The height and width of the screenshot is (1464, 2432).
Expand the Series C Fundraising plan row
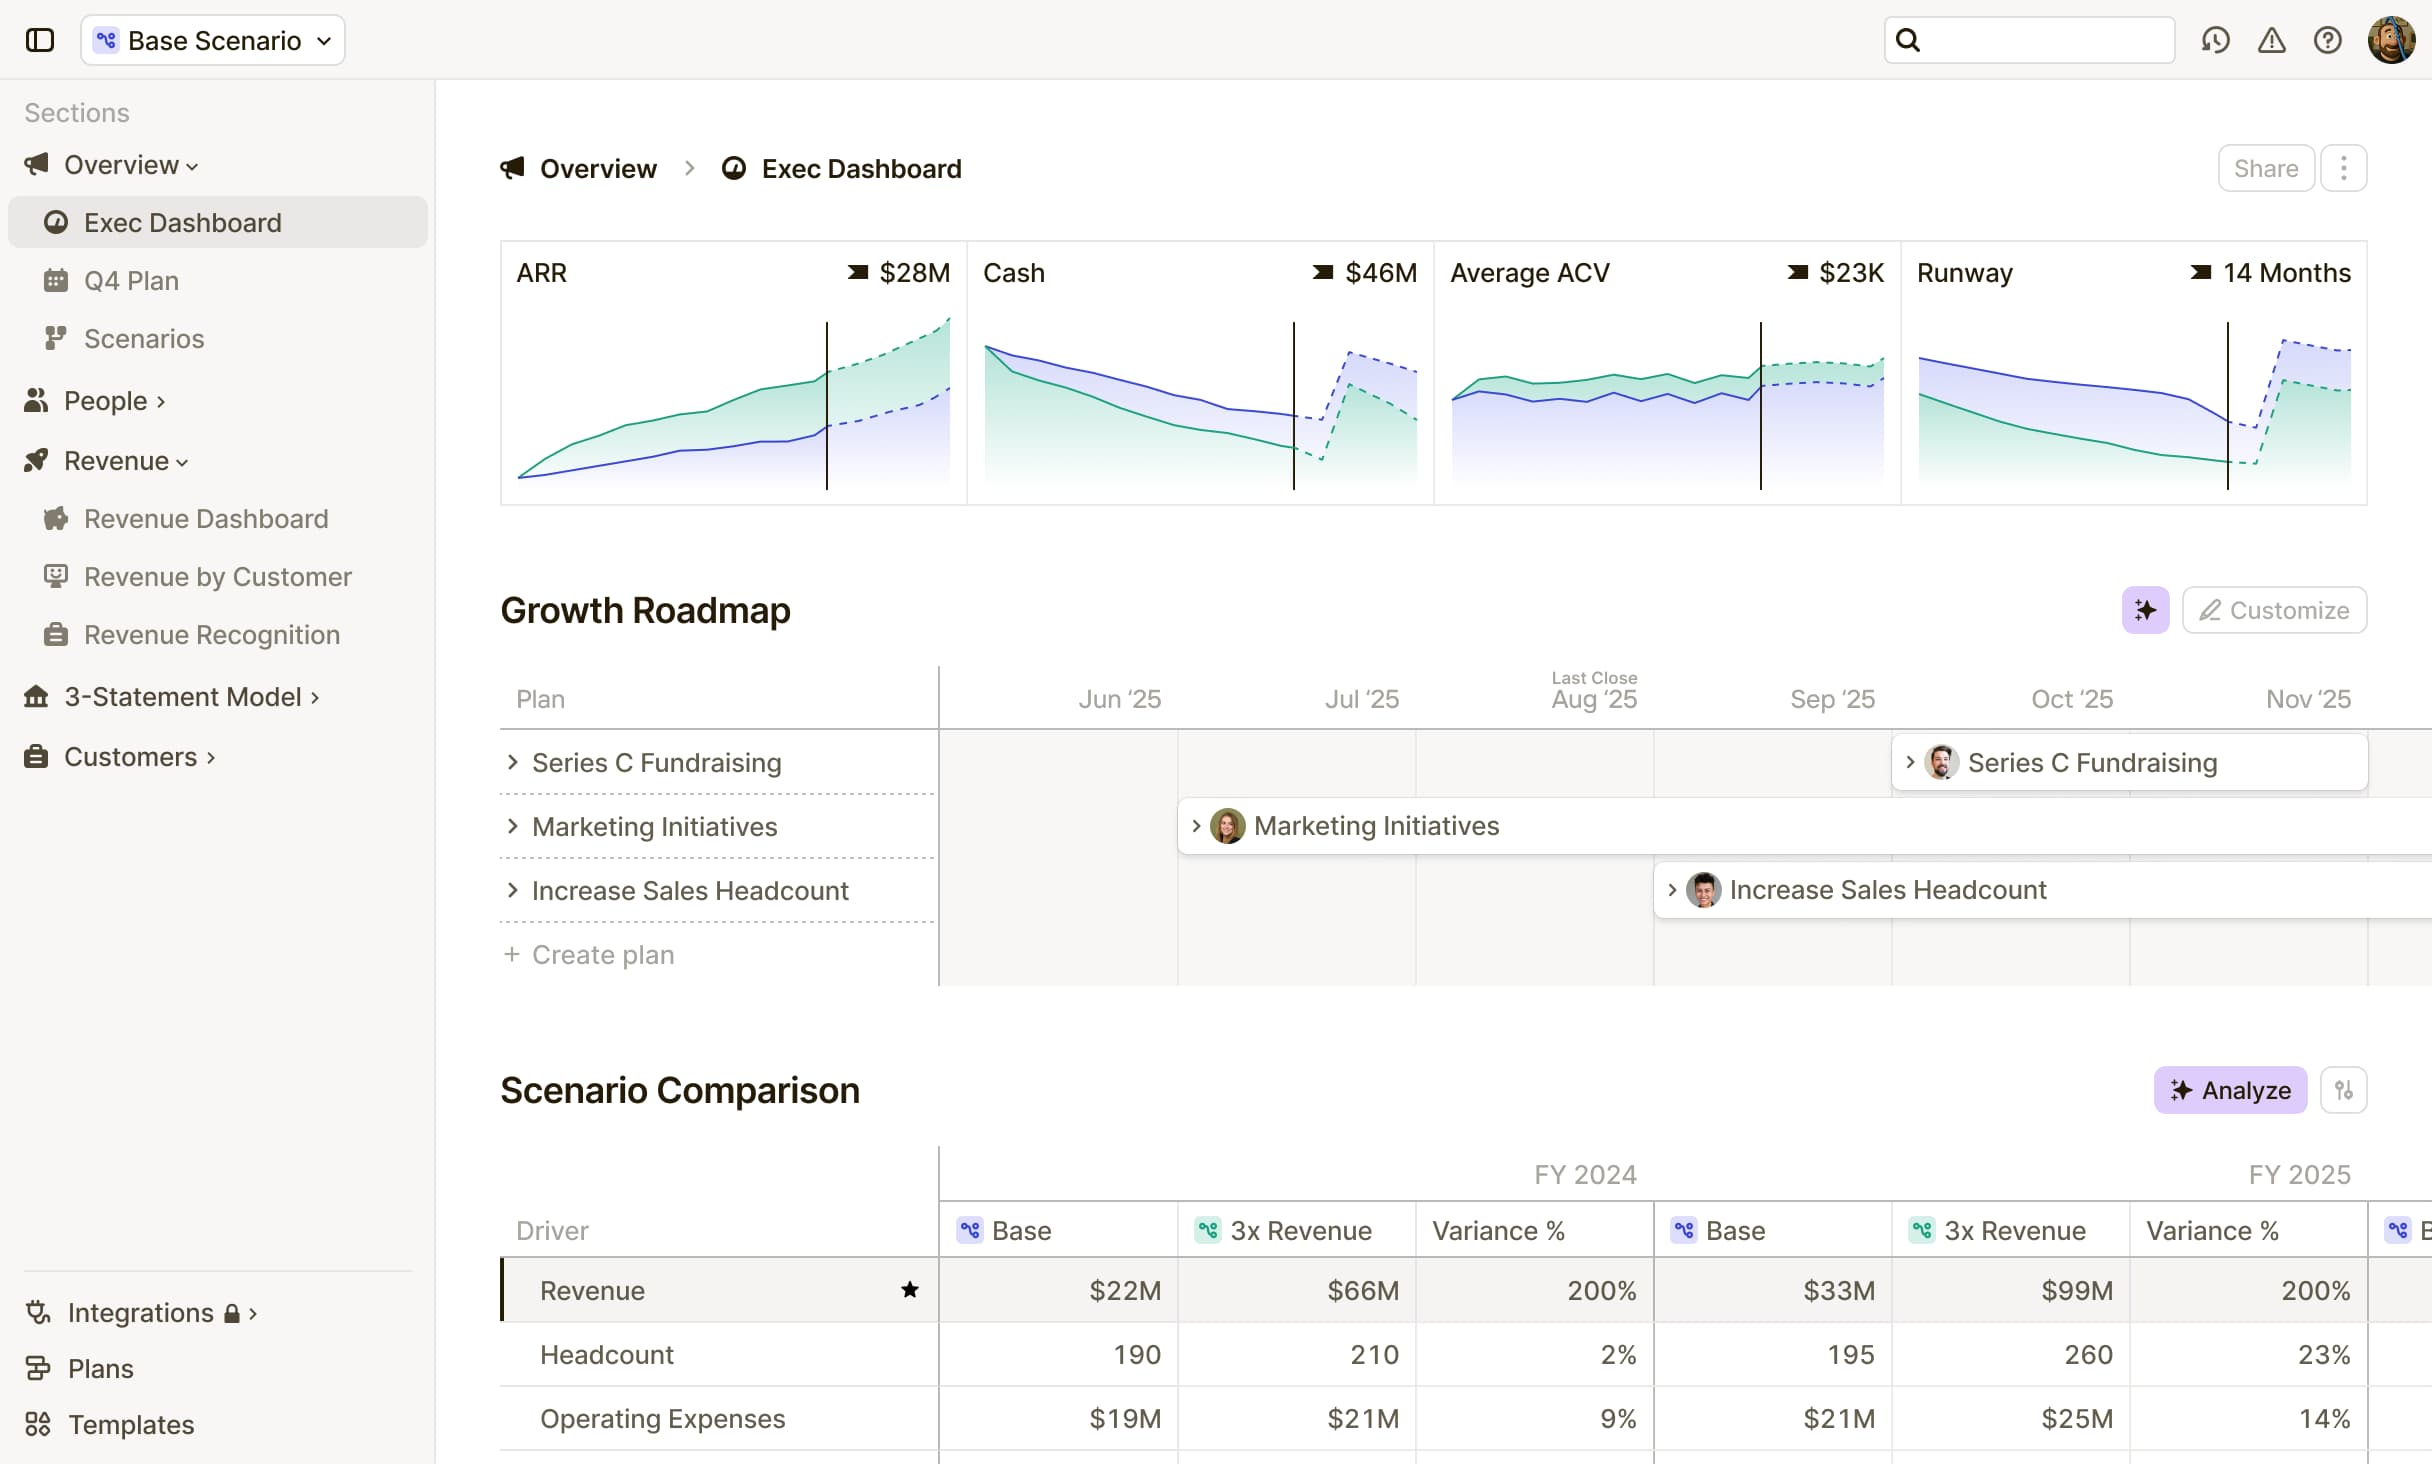click(513, 761)
